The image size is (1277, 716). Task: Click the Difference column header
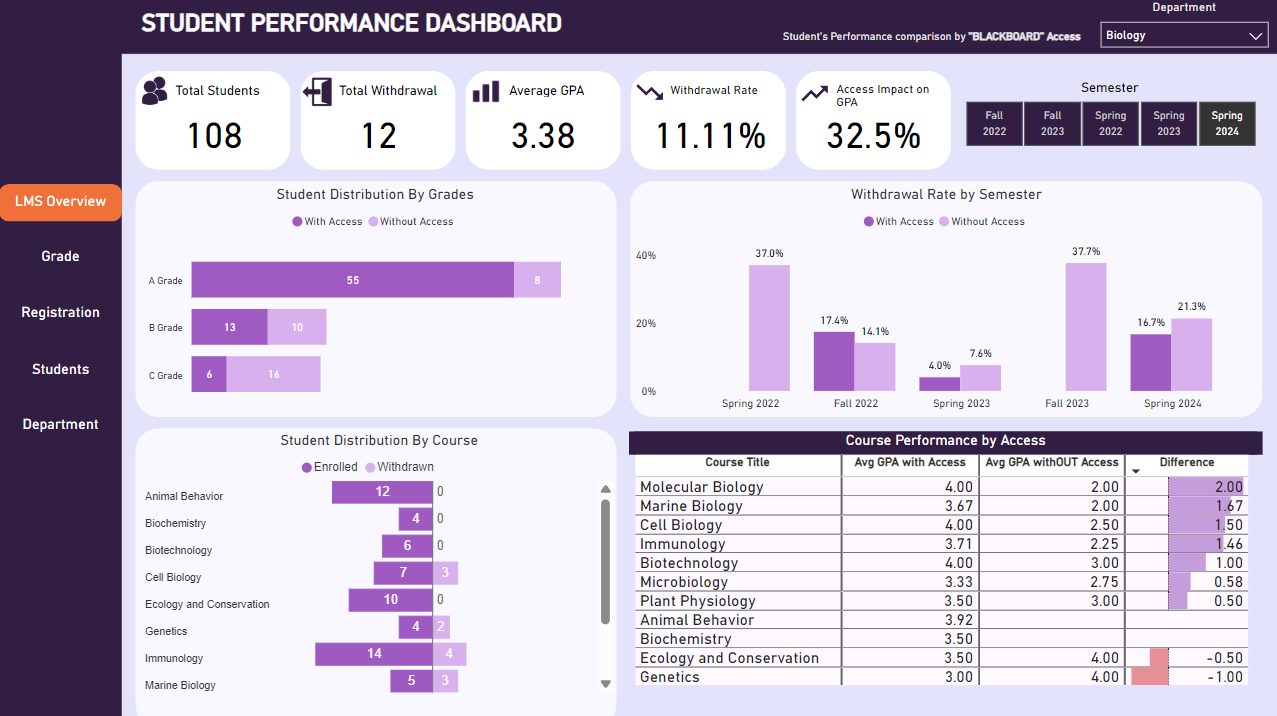coord(1187,463)
